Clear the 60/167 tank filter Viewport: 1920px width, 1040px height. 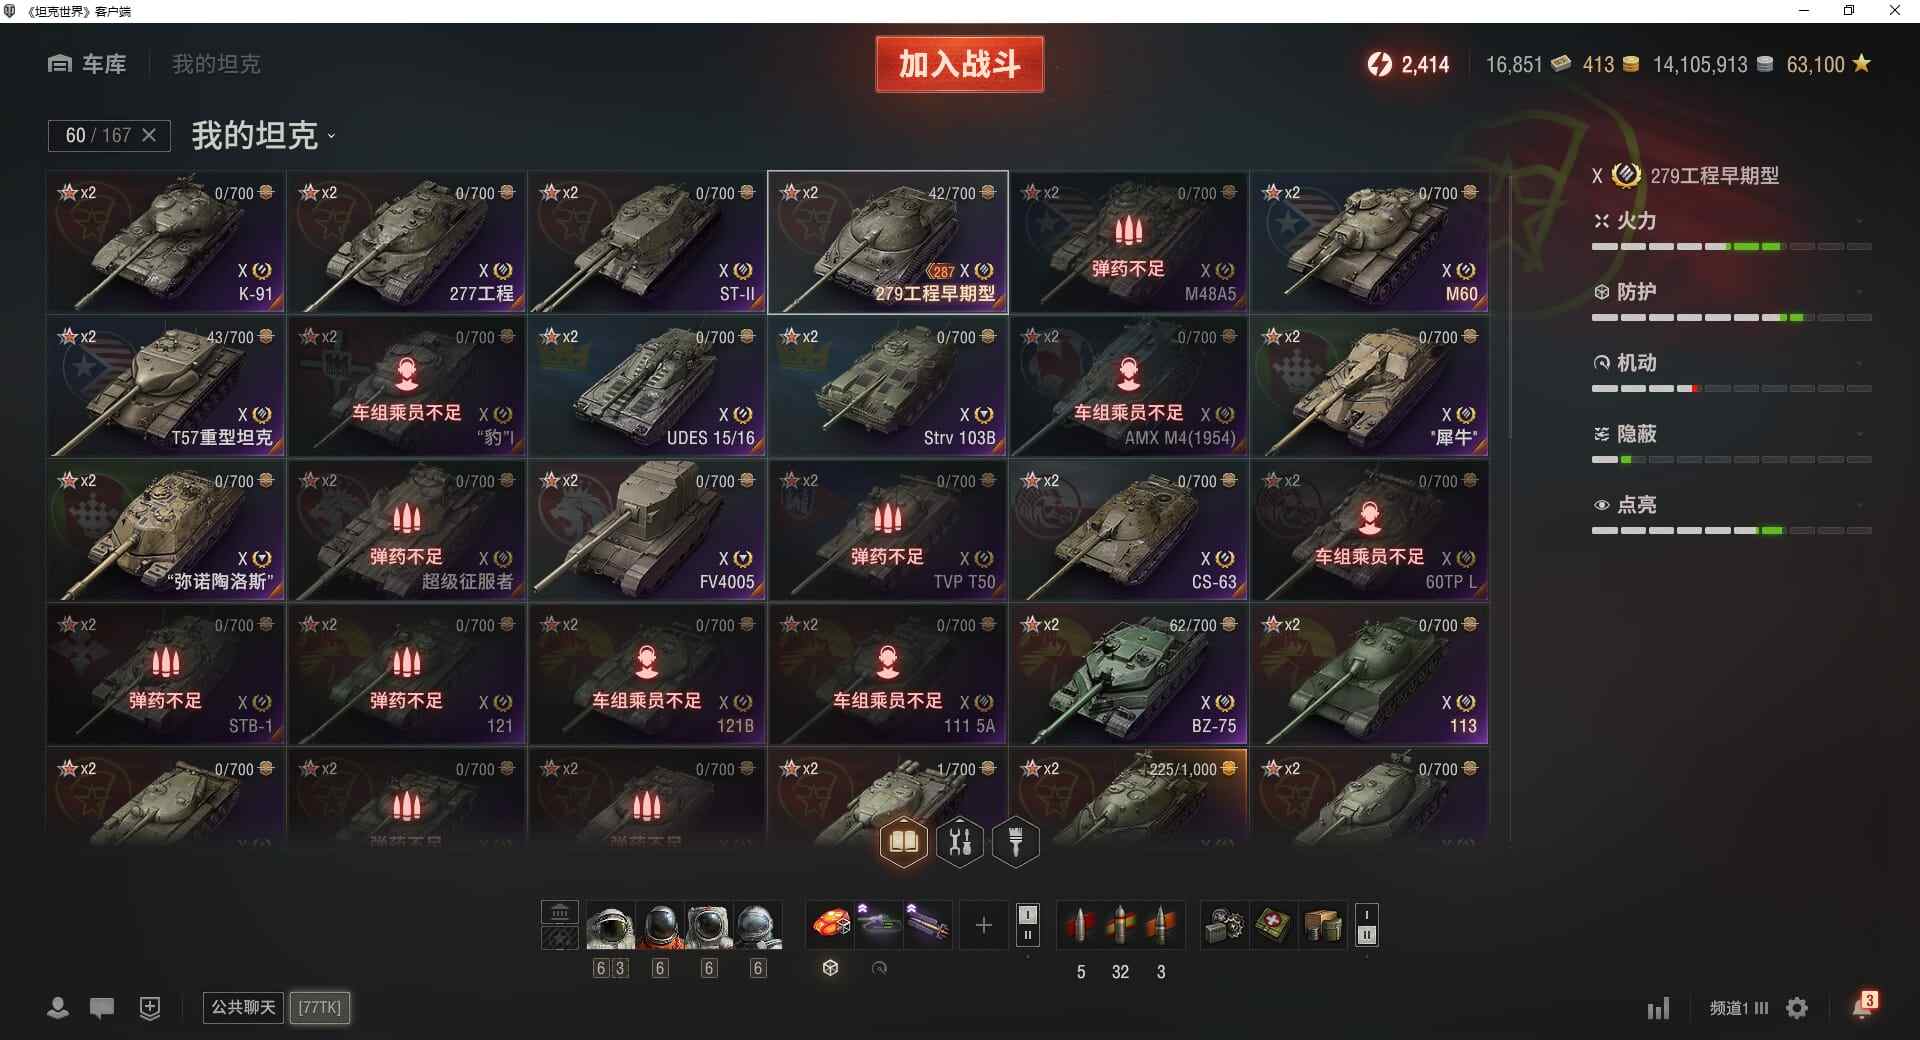pos(149,135)
